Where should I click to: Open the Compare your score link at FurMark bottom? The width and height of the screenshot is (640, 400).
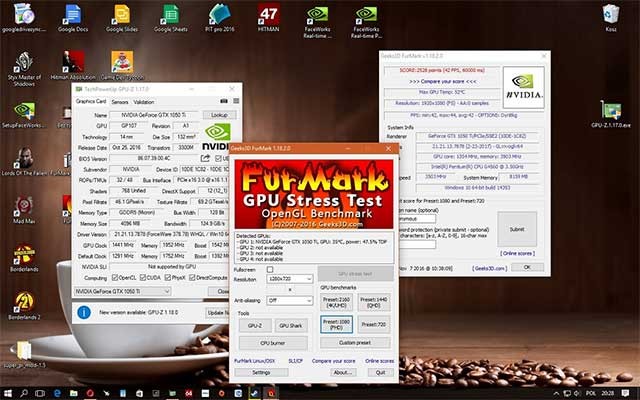point(333,361)
